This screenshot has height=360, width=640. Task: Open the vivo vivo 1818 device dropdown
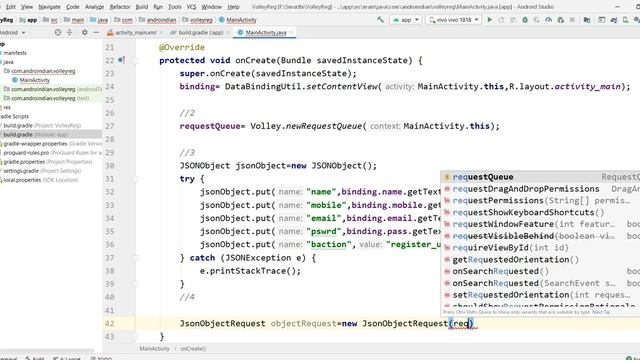[x=453, y=20]
